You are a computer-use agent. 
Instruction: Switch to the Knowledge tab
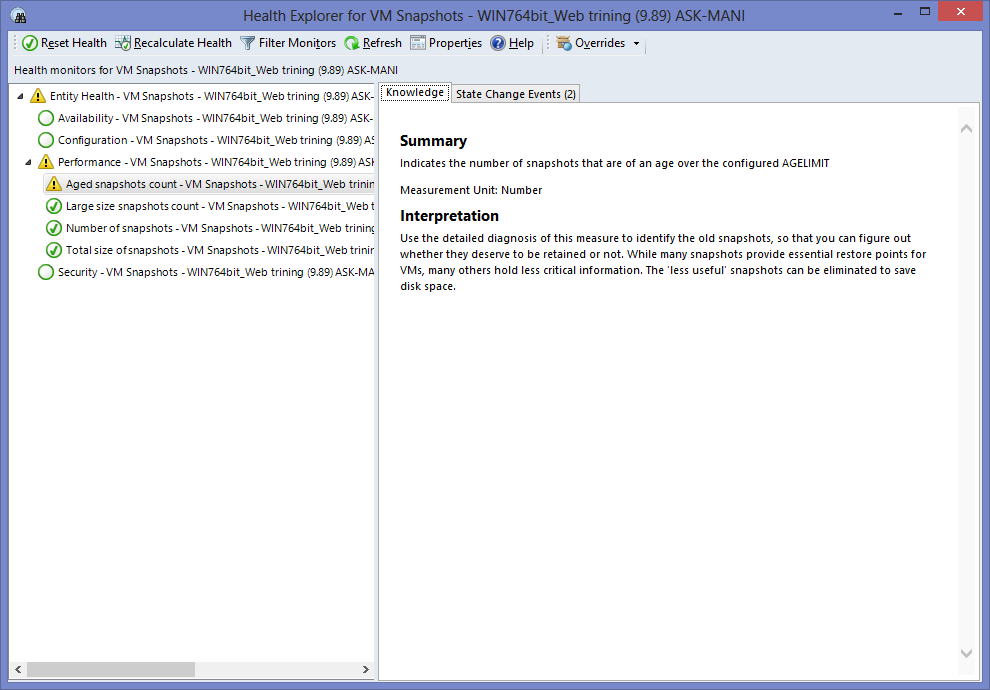tap(415, 92)
